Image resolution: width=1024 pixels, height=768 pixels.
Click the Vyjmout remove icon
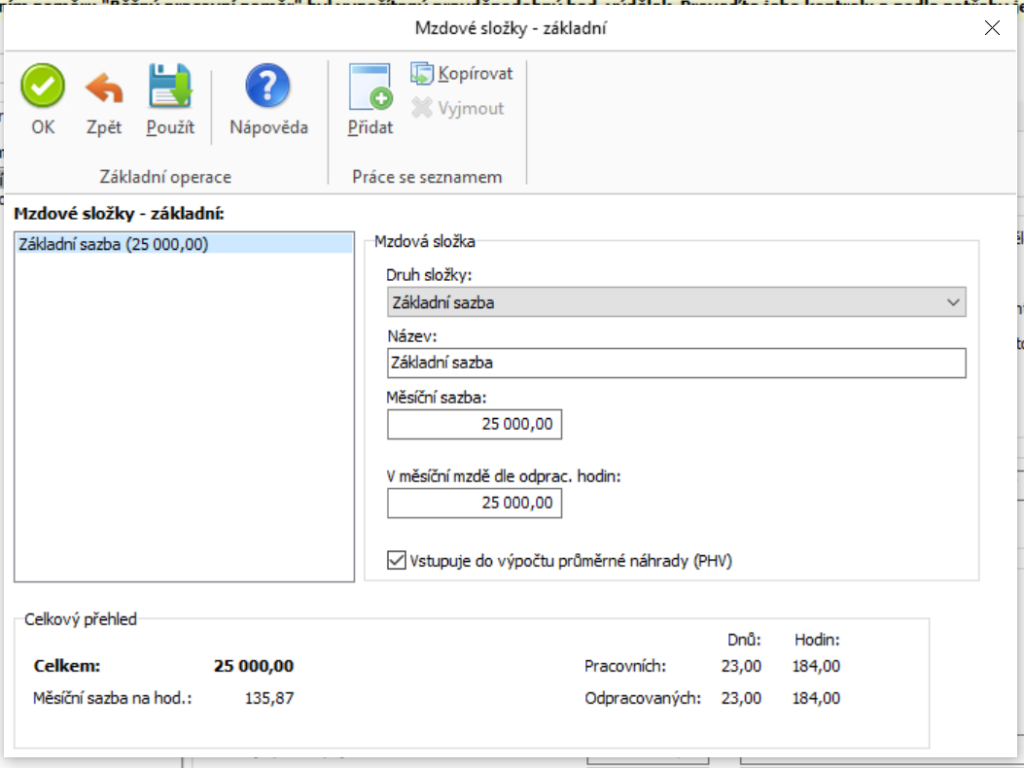point(423,108)
